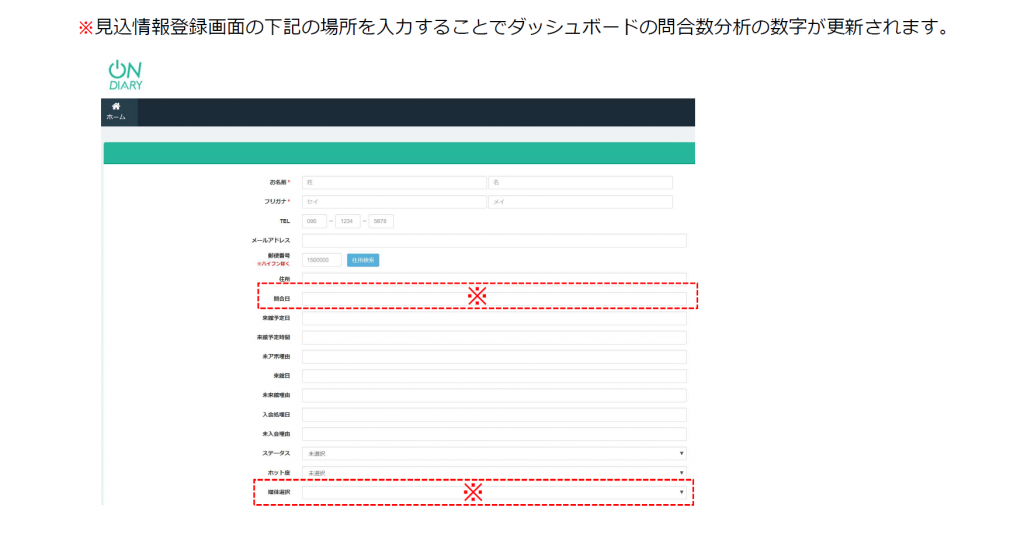This screenshot has width=1024, height=556.
Task: Expand the ホット度 dropdown
Action: (x=494, y=472)
